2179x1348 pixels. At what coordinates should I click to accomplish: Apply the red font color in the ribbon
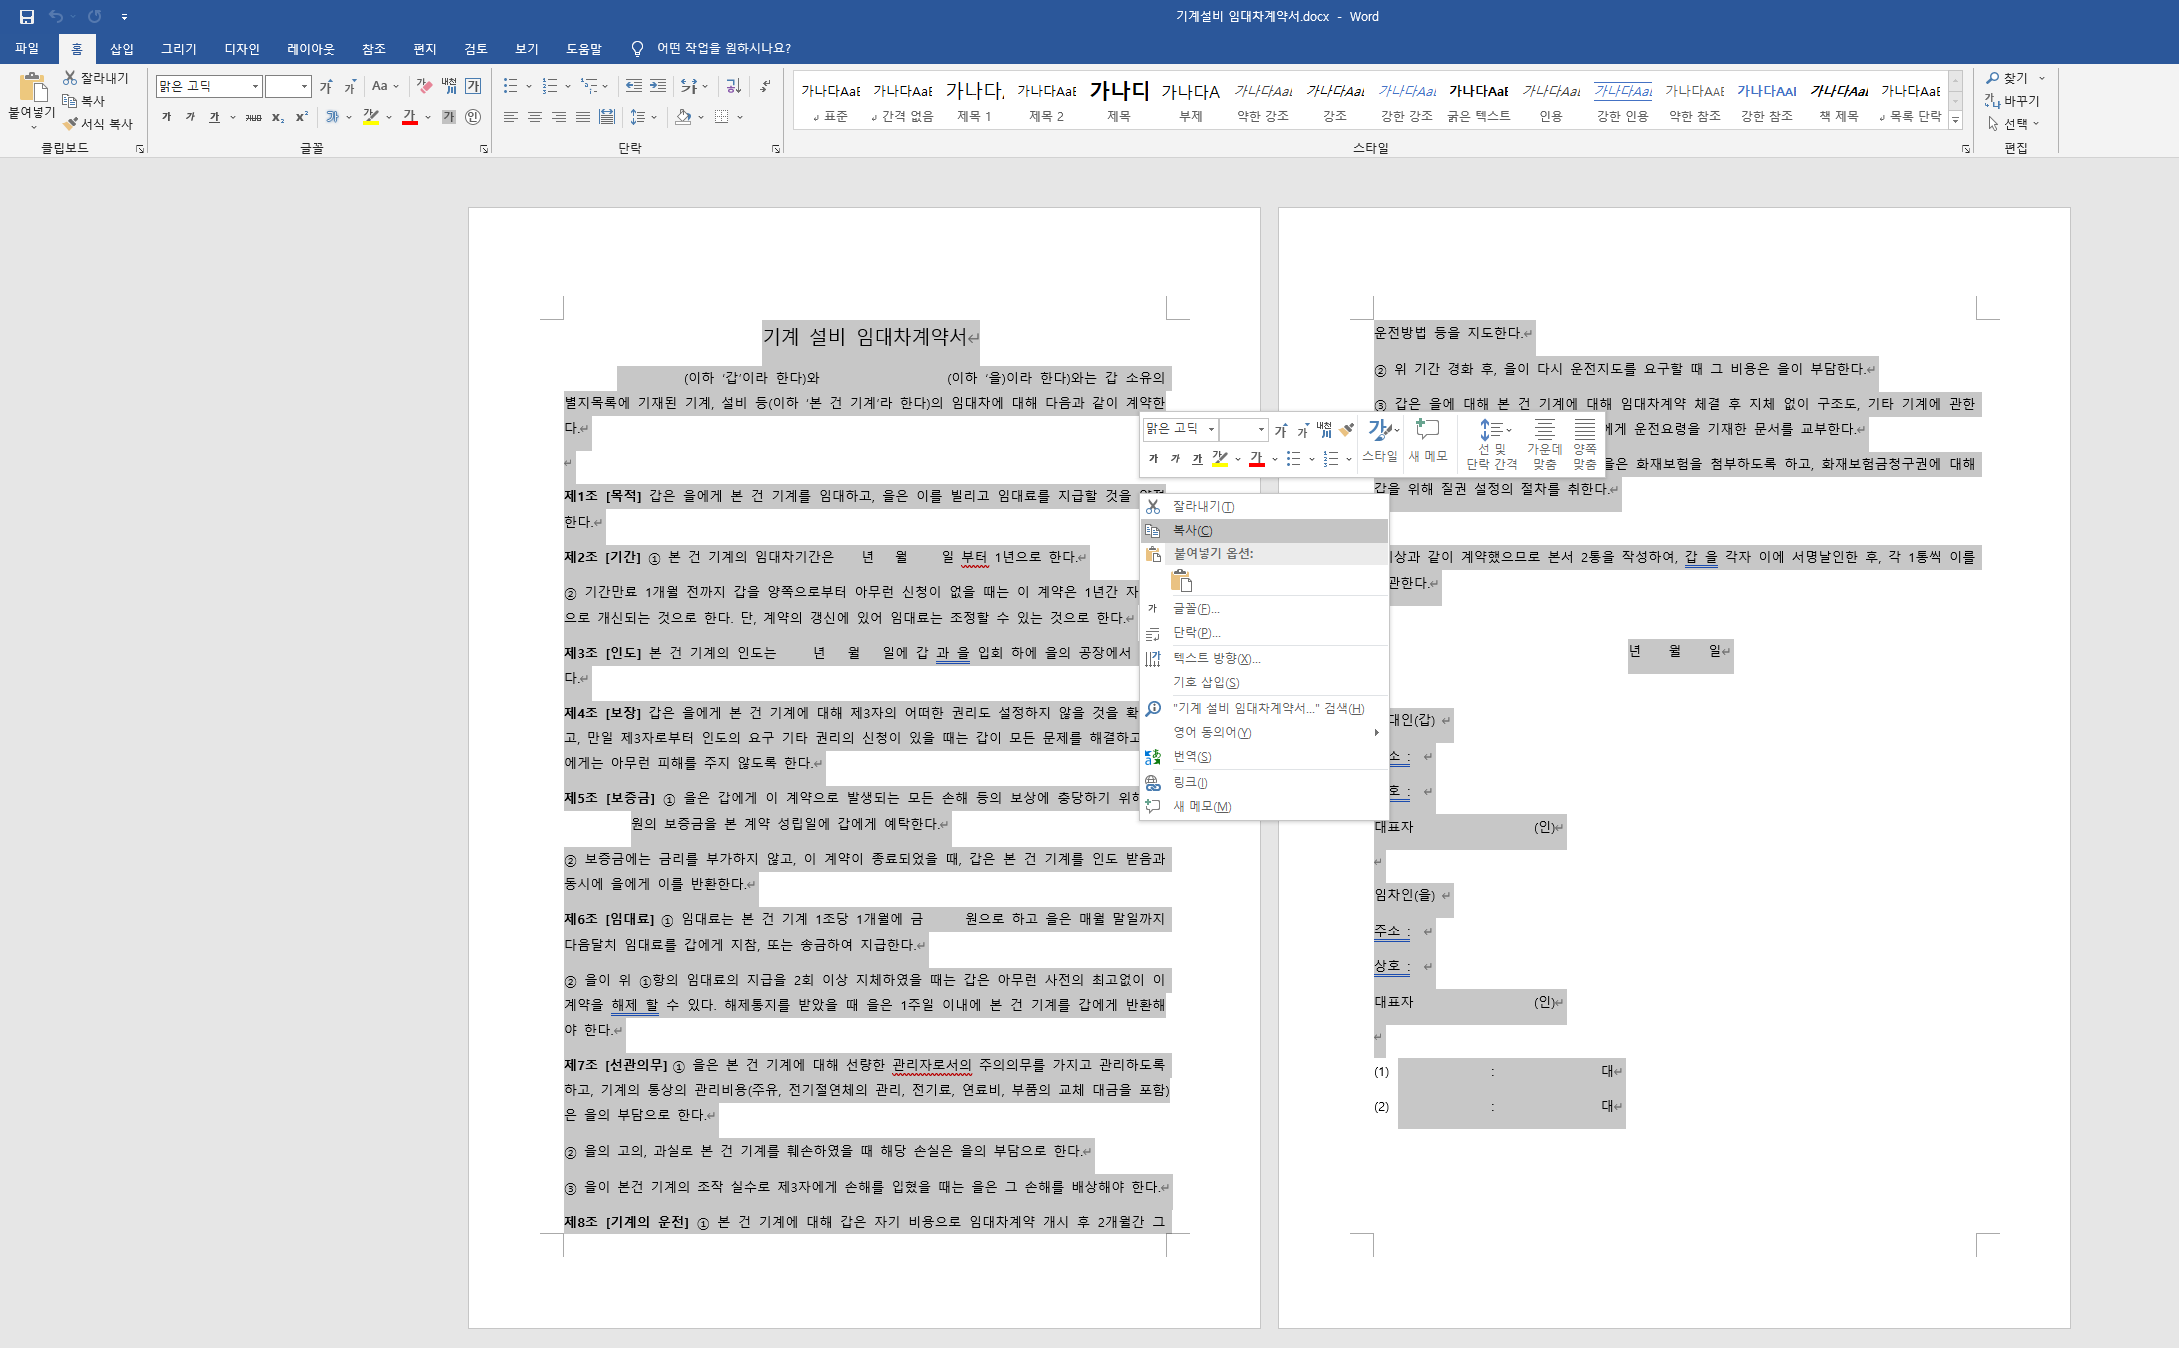pyautogui.click(x=410, y=117)
